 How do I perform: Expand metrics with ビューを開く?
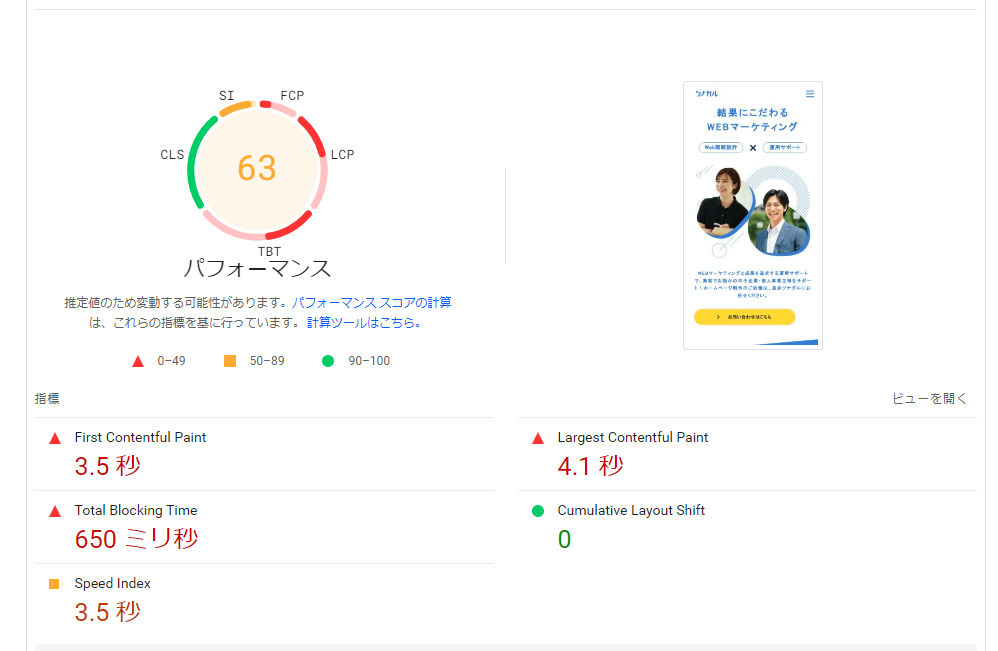tap(929, 398)
